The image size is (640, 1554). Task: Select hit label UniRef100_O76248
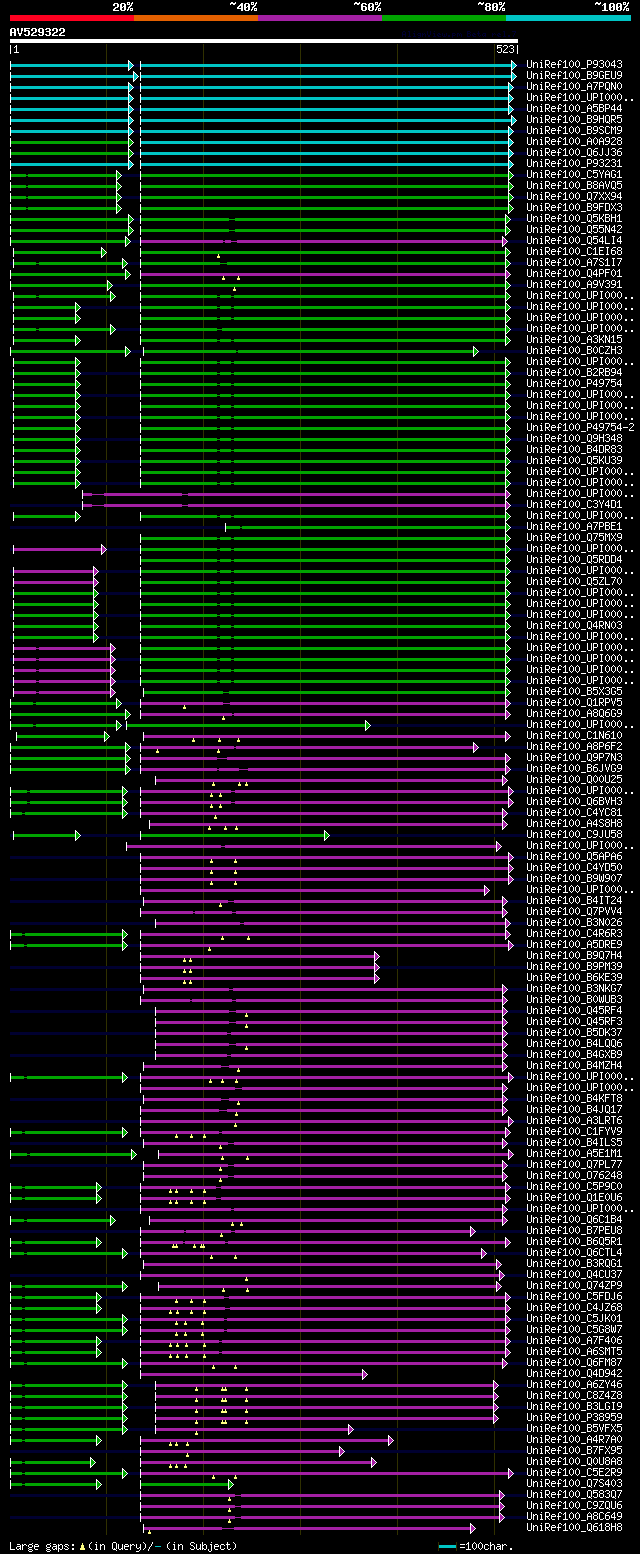click(574, 1175)
